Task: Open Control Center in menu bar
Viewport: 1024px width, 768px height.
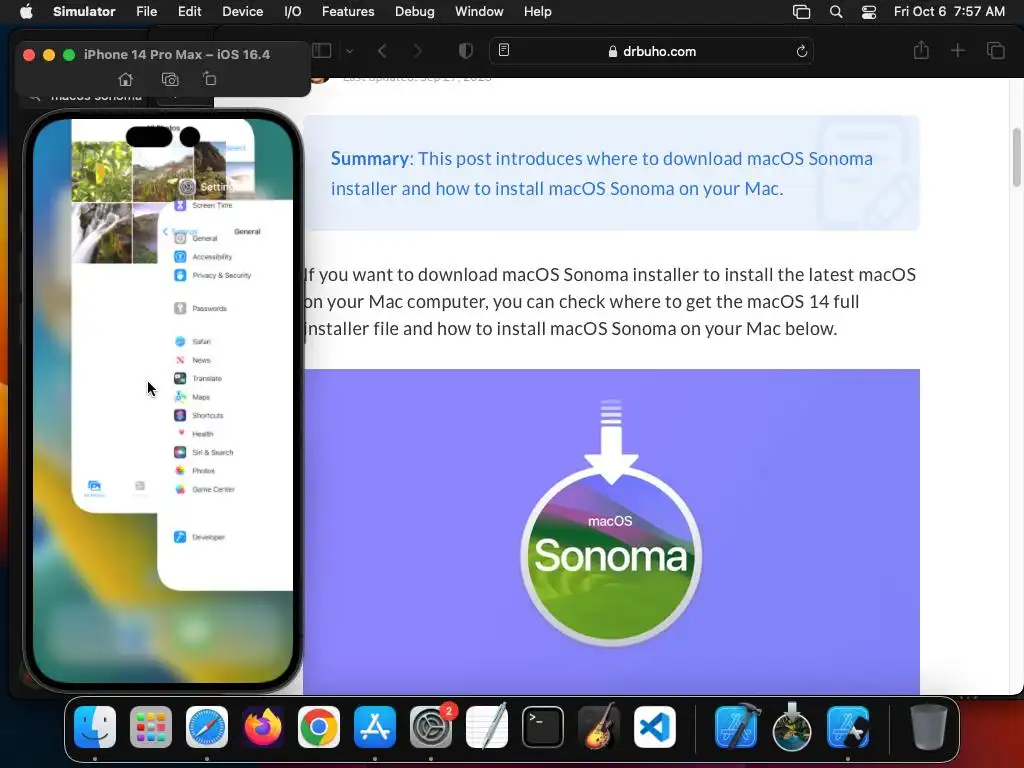Action: click(x=869, y=12)
